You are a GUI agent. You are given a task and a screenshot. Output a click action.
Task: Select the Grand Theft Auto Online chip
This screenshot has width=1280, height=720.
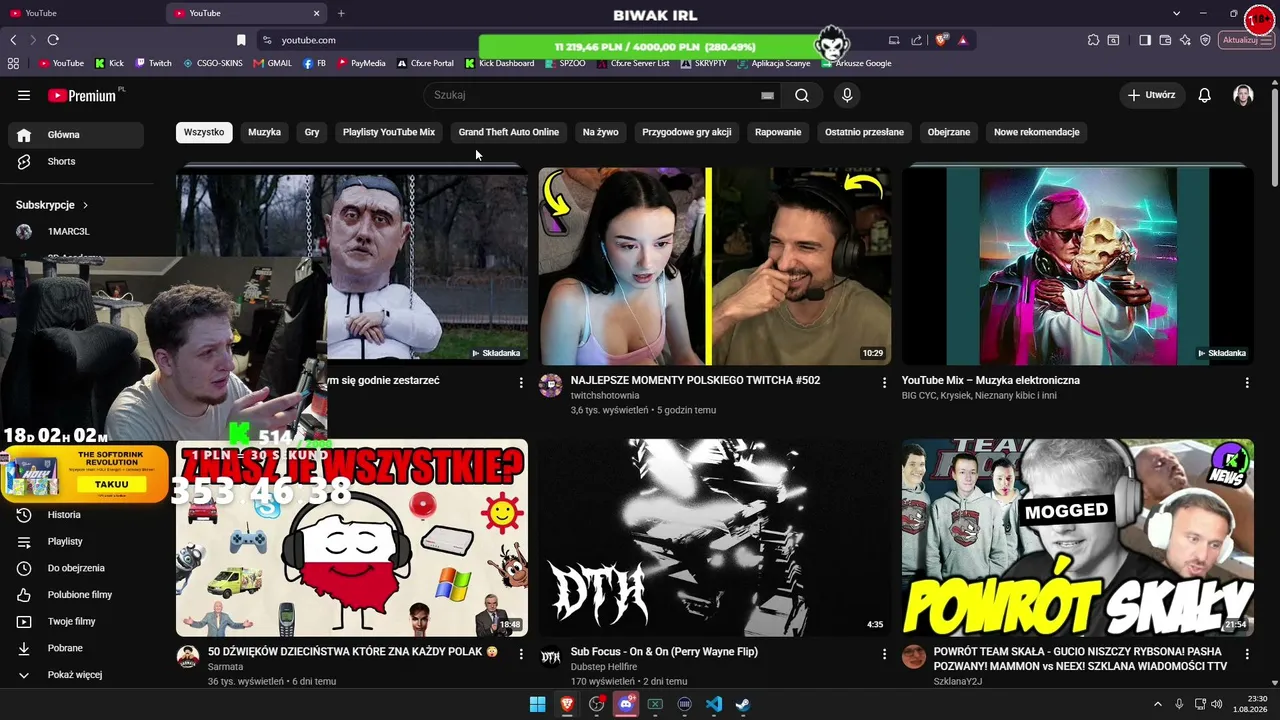(x=509, y=132)
